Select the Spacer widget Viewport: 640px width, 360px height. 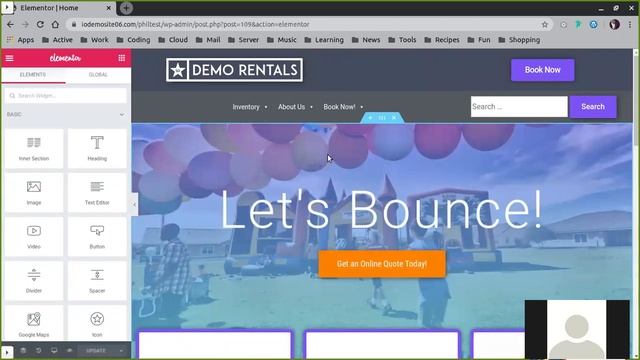pos(97,281)
